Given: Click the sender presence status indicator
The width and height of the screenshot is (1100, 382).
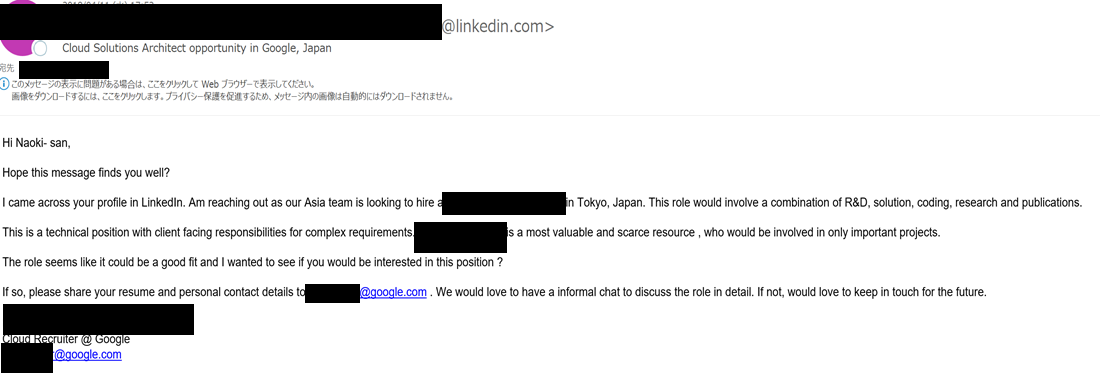Looking at the screenshot, I should [41, 48].
